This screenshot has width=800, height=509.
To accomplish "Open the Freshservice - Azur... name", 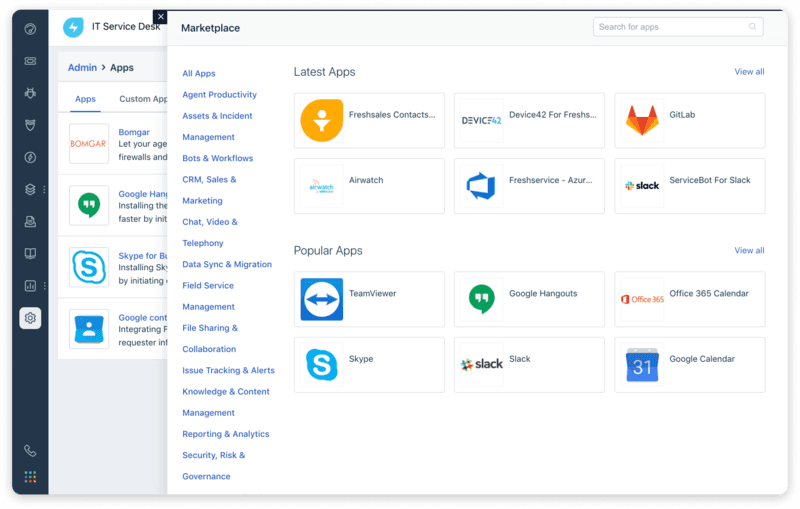I will pos(551,180).
